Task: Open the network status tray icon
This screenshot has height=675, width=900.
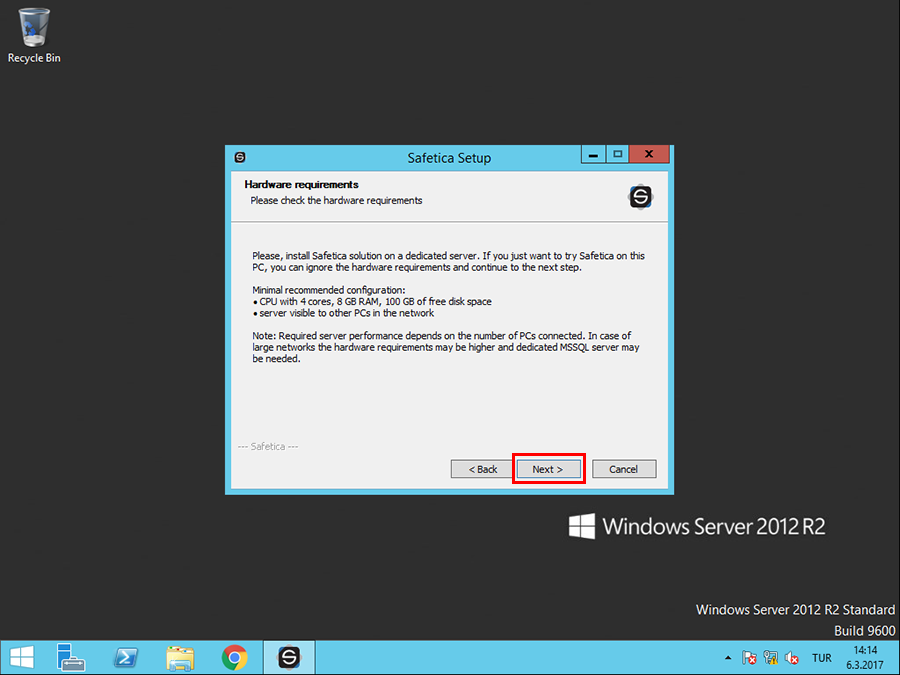Action: [771, 658]
